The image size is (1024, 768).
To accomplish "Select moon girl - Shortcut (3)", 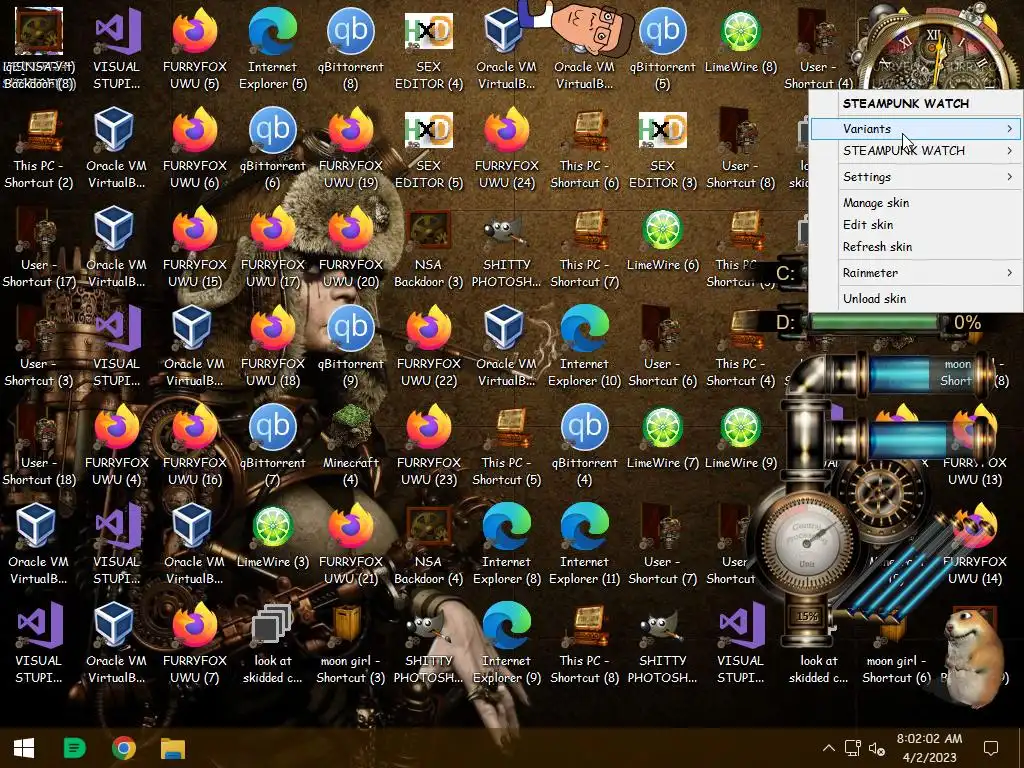I will (x=351, y=644).
